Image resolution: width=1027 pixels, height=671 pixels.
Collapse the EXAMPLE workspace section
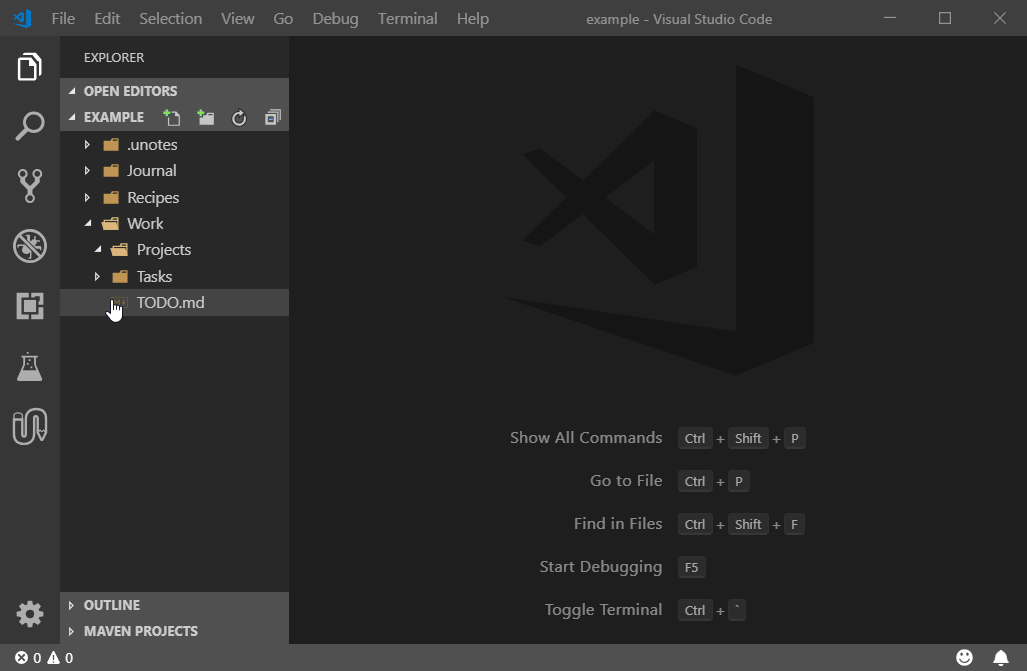72,117
